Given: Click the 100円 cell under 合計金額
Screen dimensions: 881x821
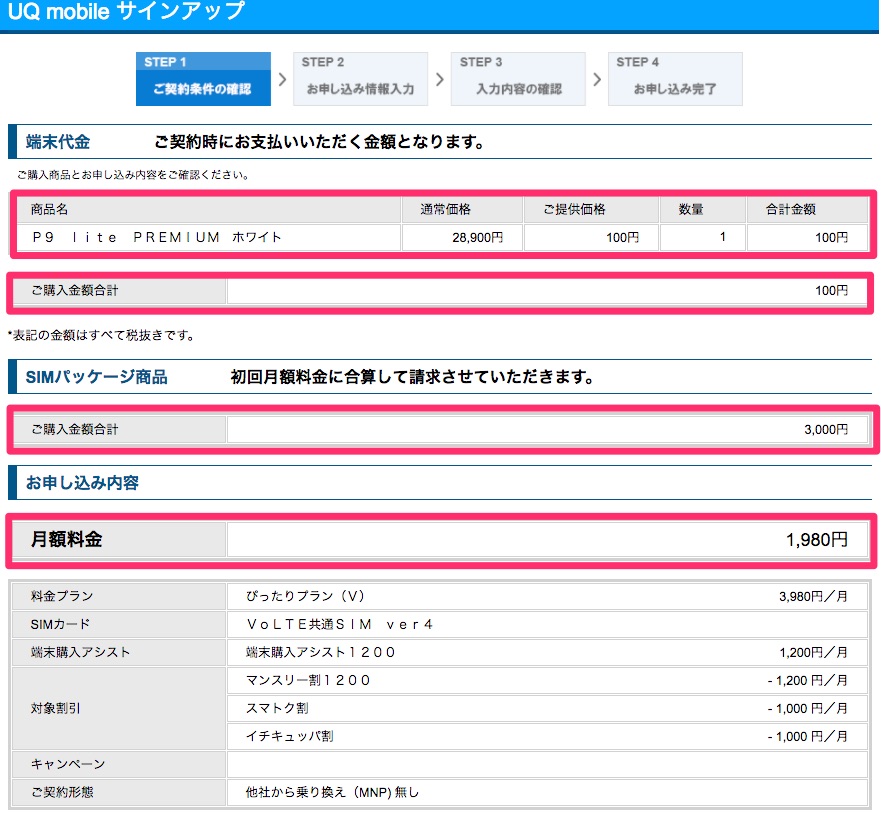Looking at the screenshot, I should click(x=807, y=237).
